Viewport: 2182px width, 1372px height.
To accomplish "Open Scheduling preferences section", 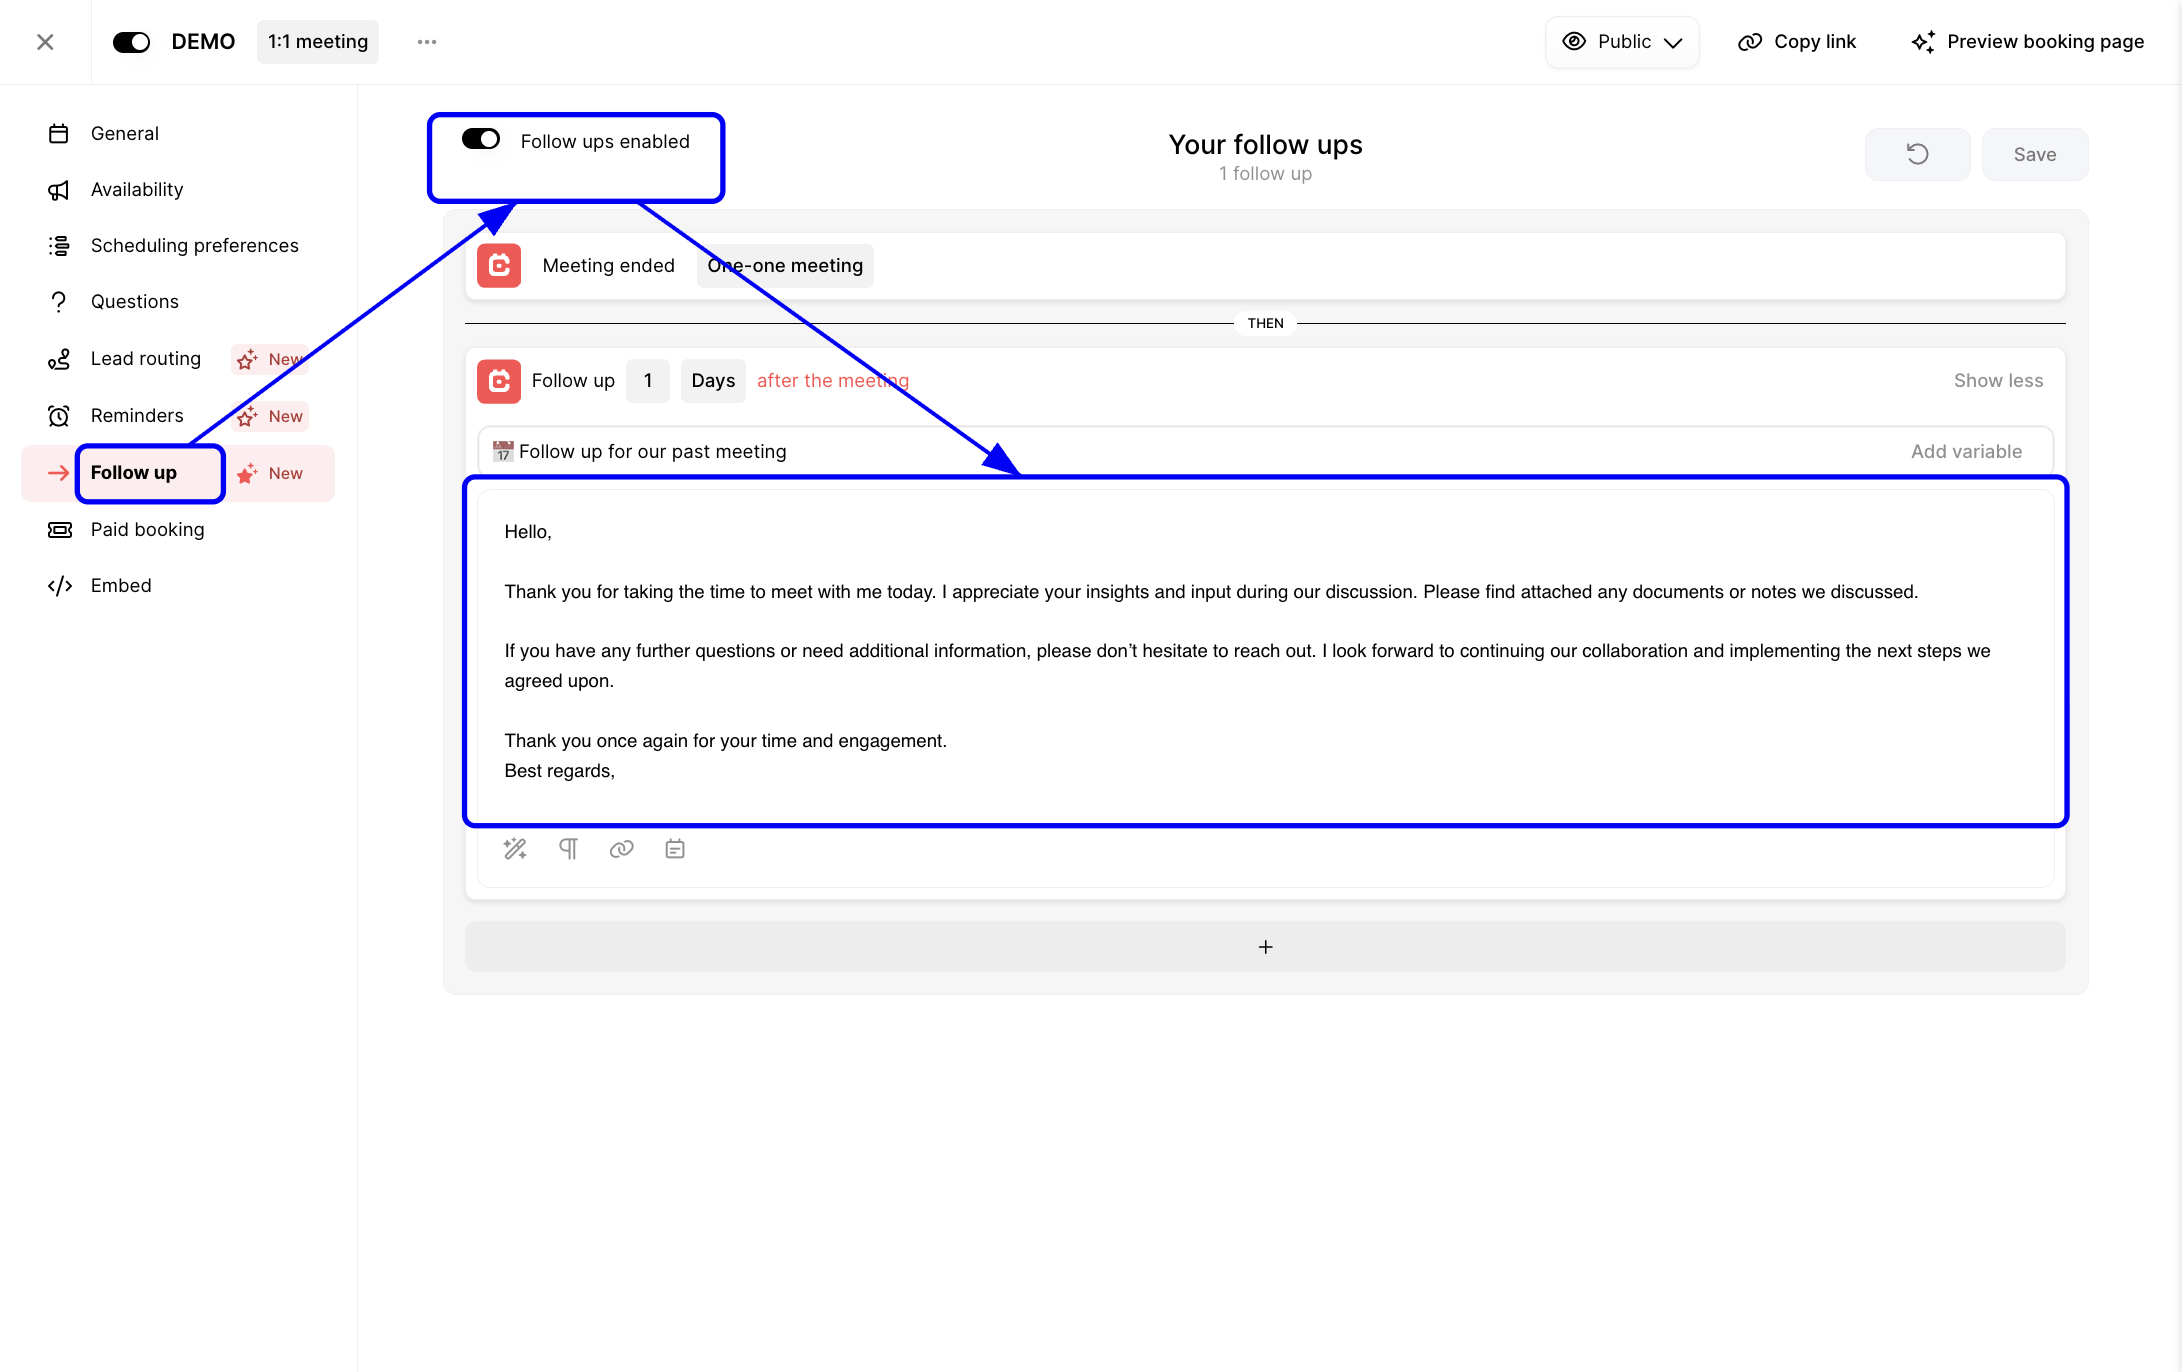I will (194, 245).
